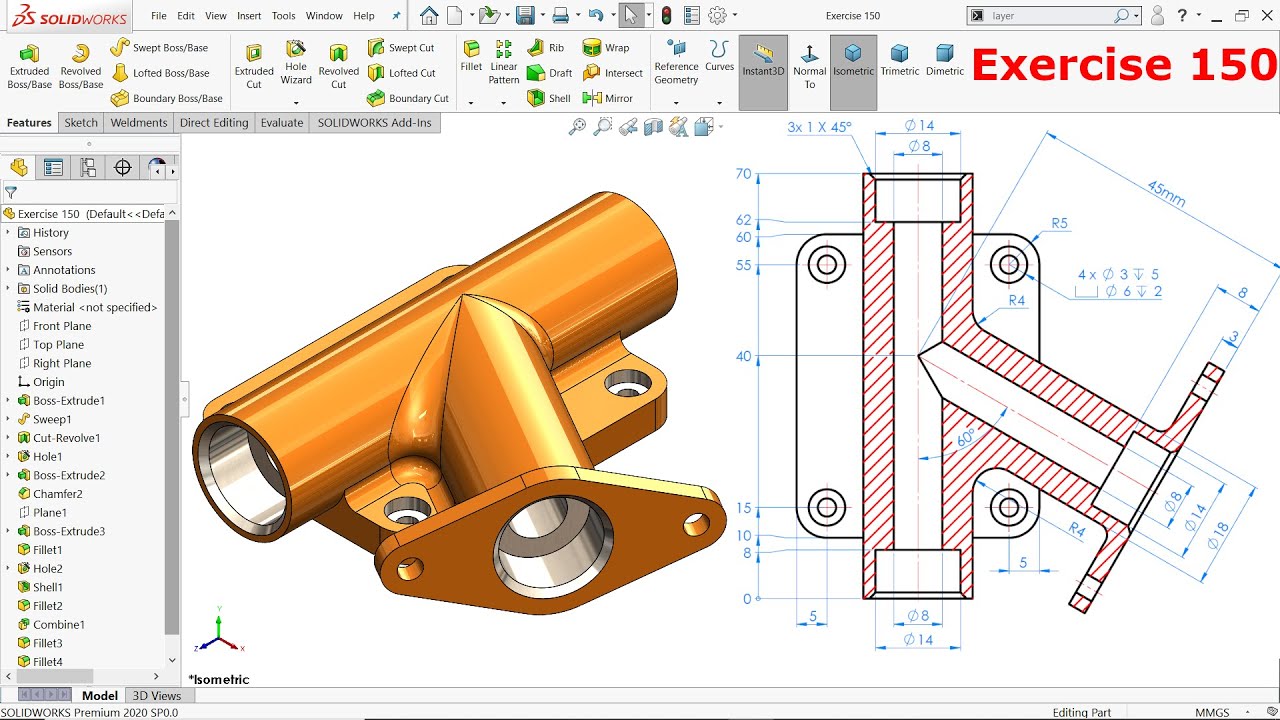
Task: Click Zoom to Fit in view toolbar
Action: pos(577,127)
